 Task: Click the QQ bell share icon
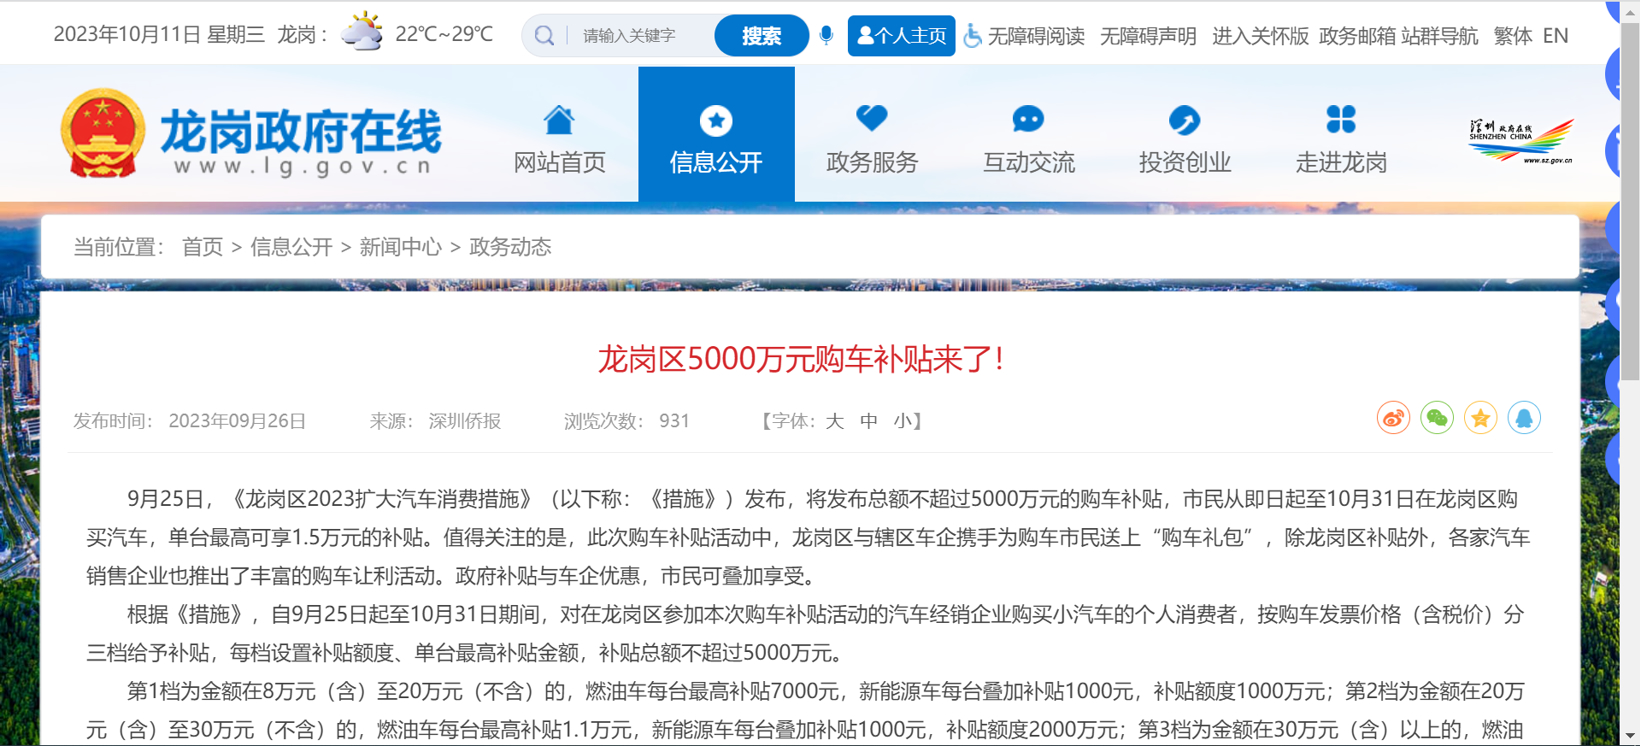(x=1524, y=418)
